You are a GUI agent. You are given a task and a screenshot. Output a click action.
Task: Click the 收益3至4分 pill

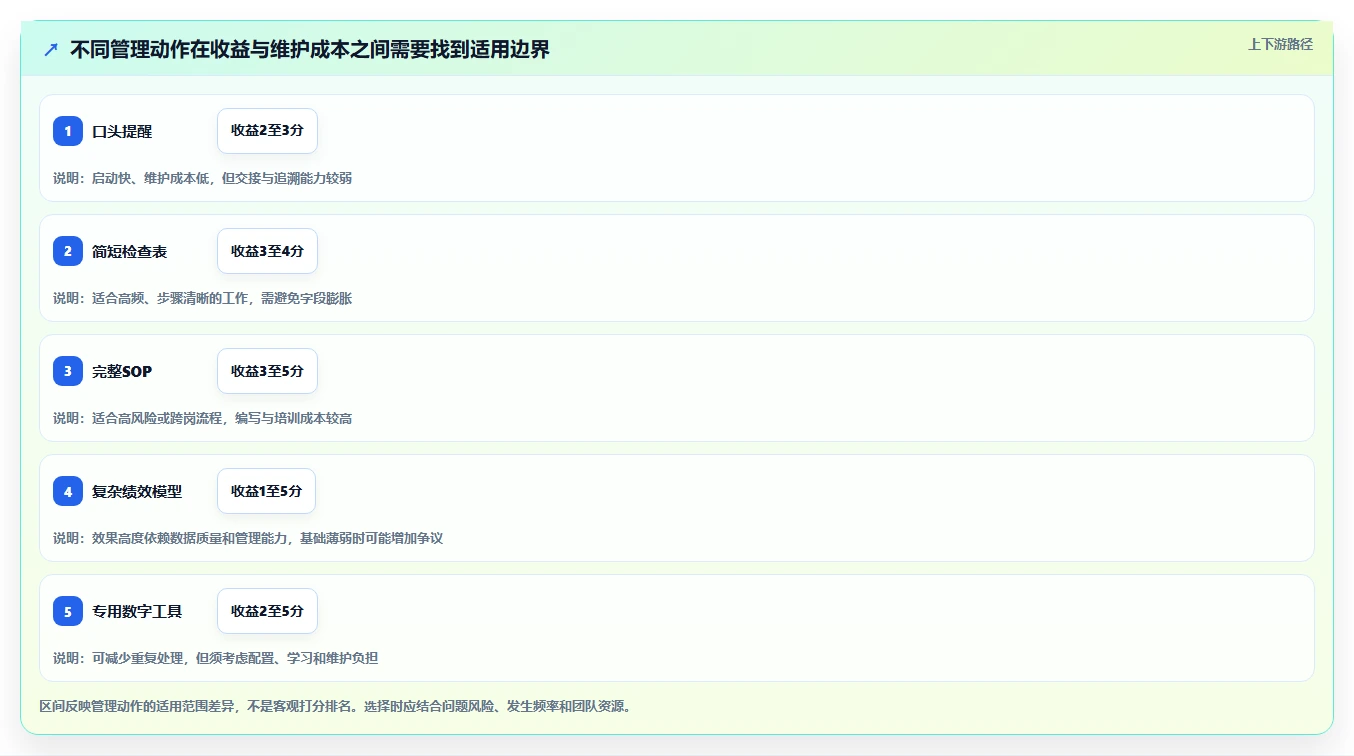pos(267,251)
